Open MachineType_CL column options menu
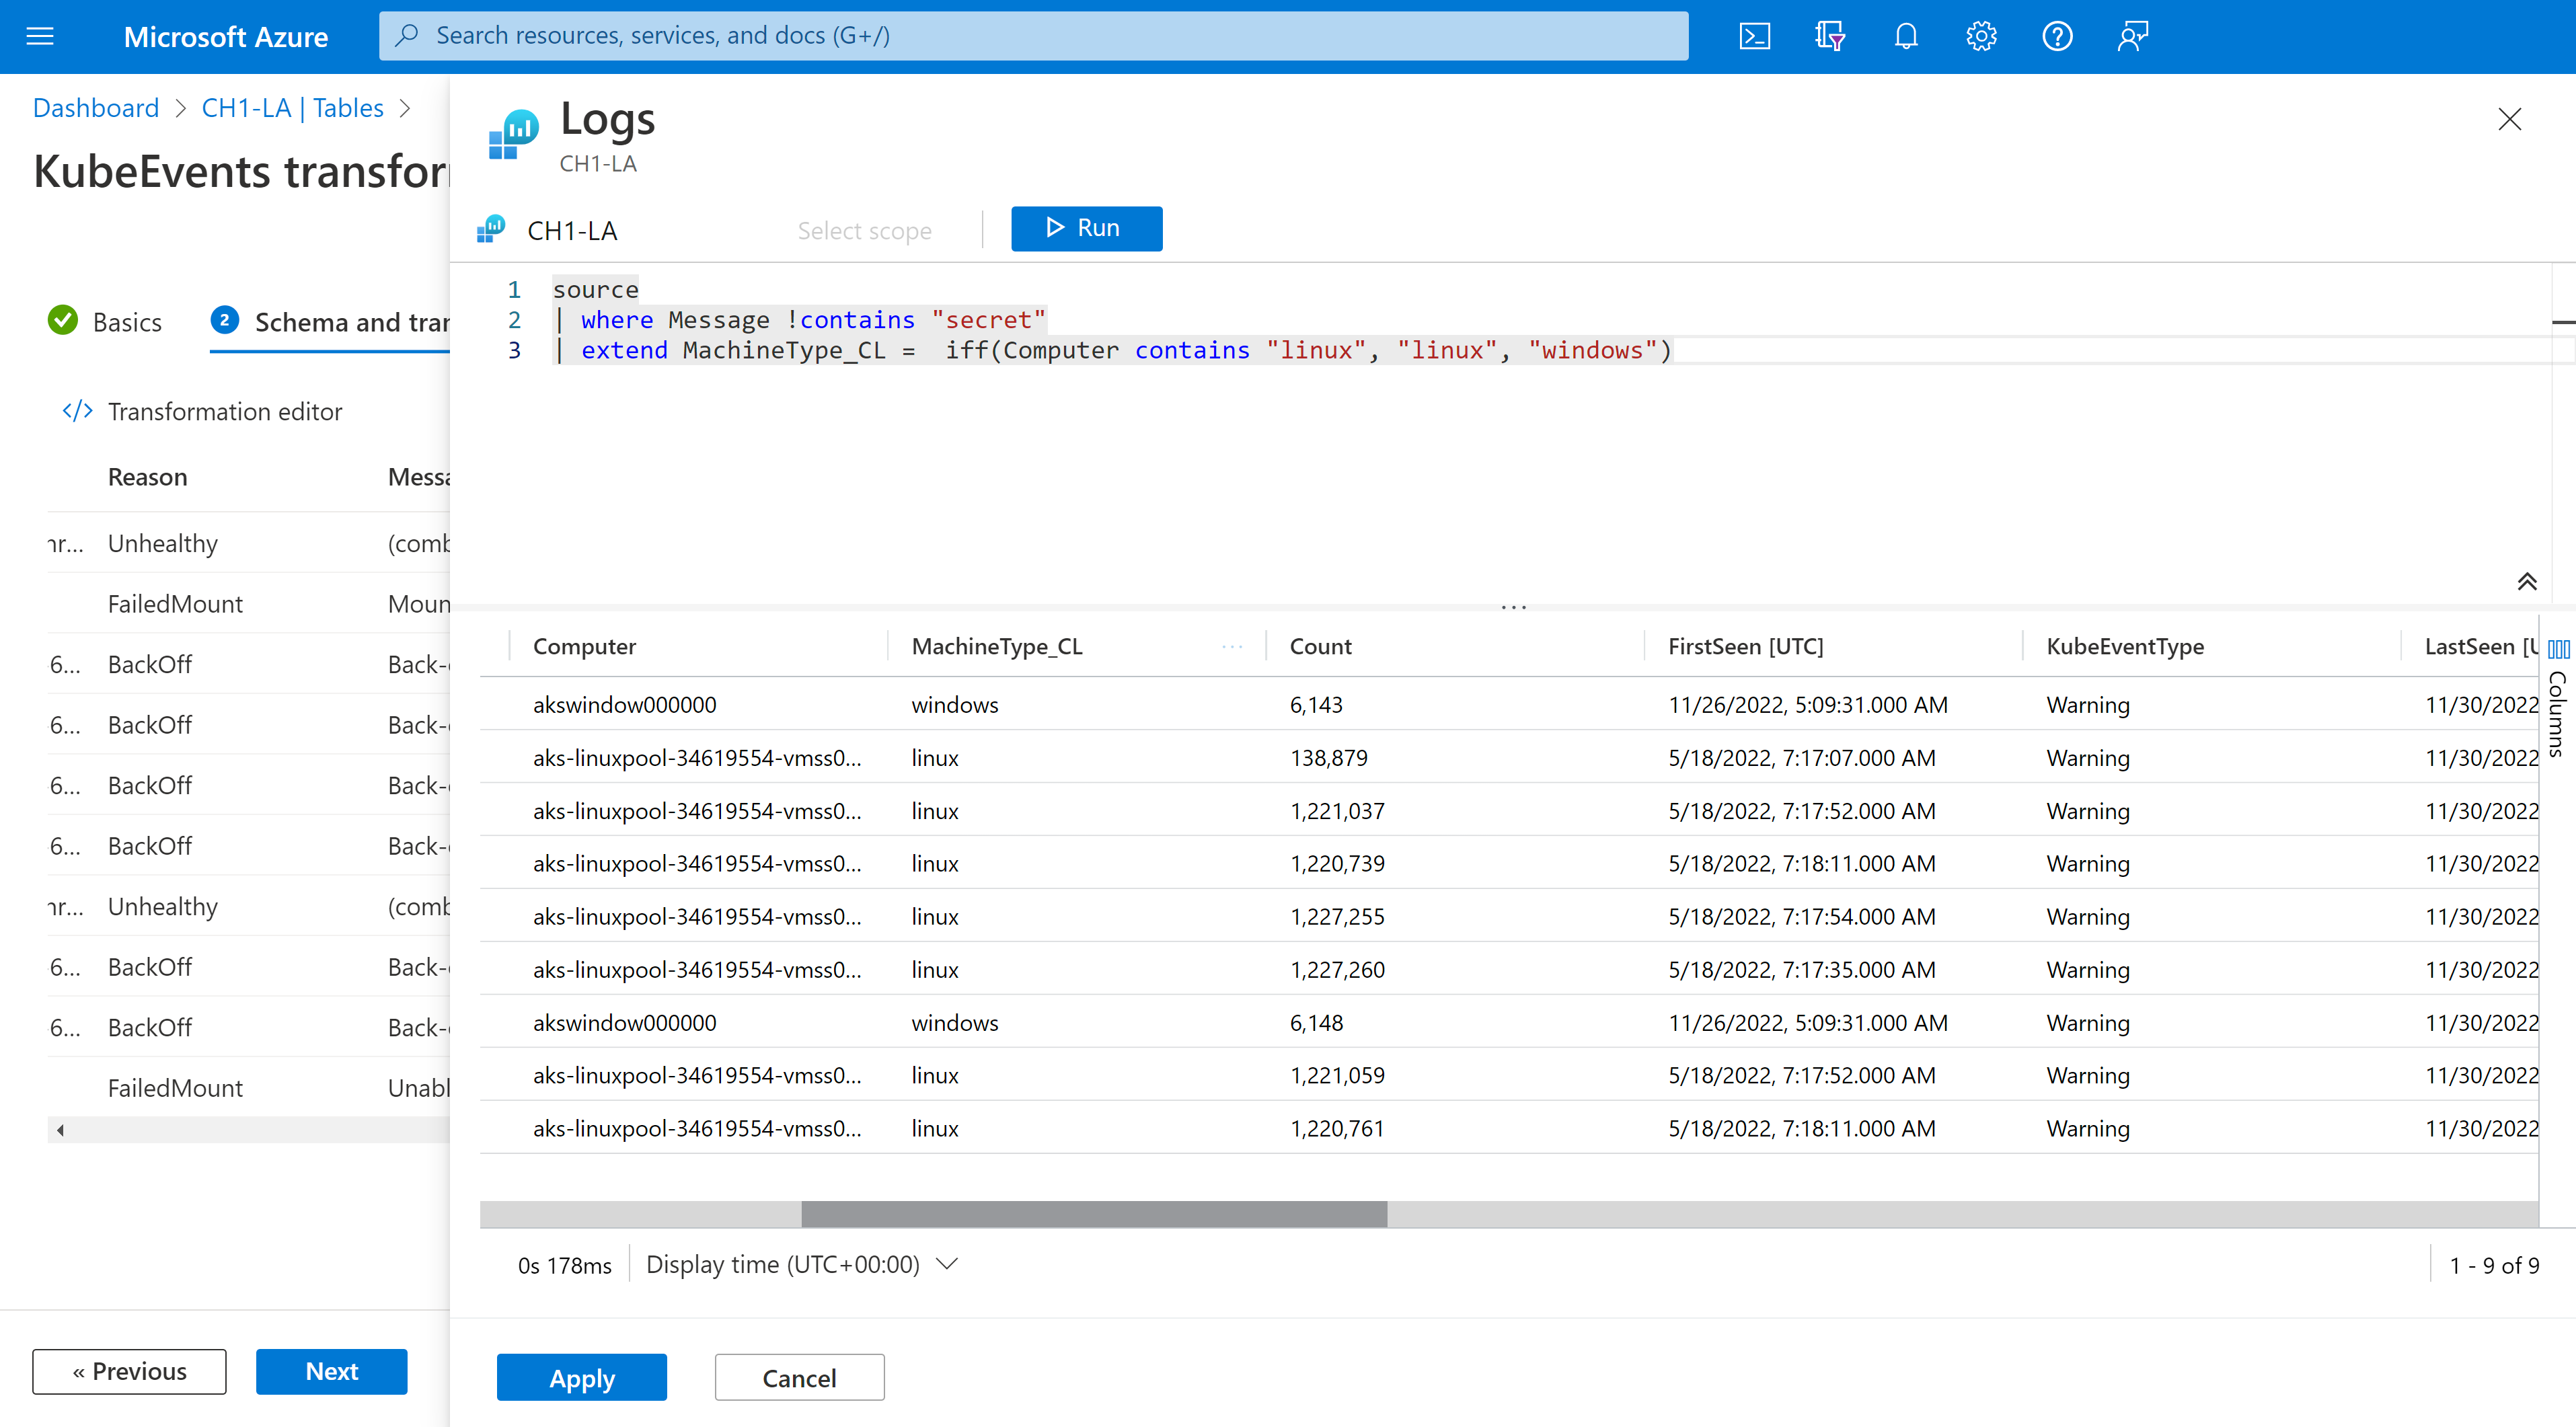 tap(1232, 646)
